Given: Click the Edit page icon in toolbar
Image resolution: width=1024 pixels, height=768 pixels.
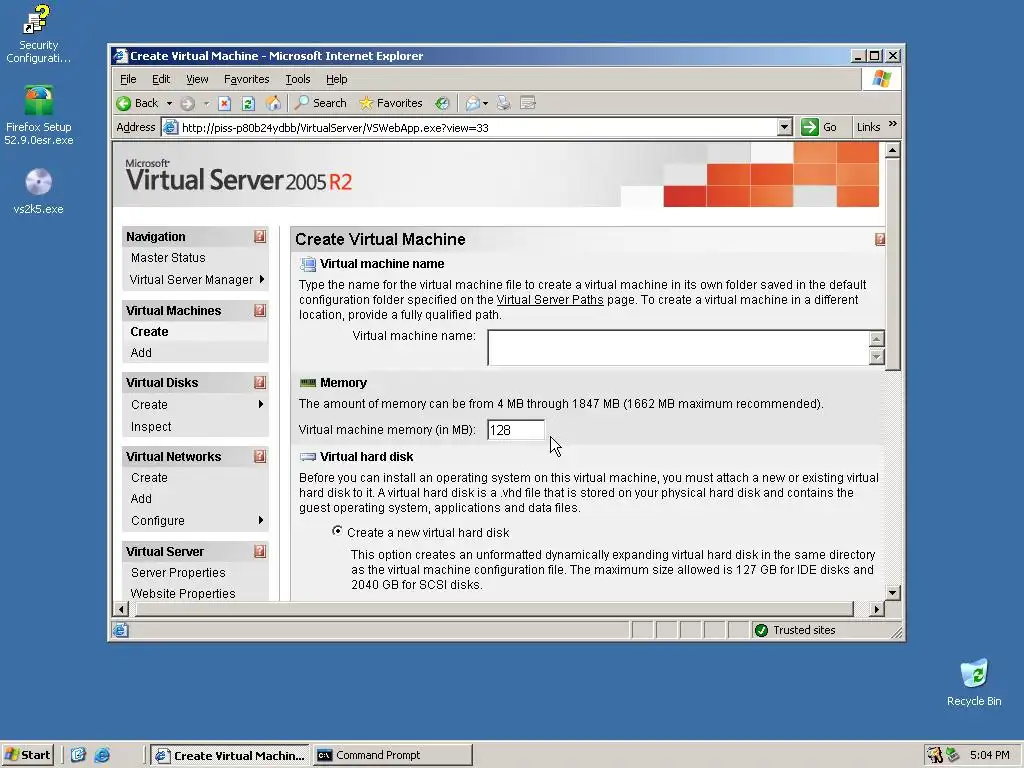Looking at the screenshot, I should coord(528,103).
